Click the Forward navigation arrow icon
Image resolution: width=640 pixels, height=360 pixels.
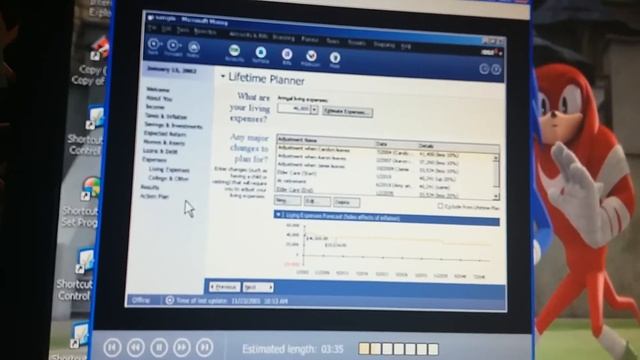point(173,45)
